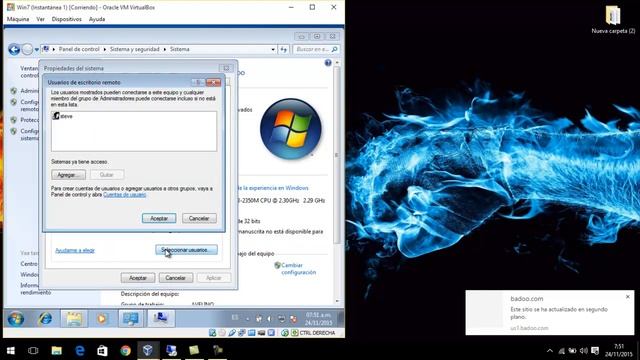Click the Quitar button
Screen dimensions: 640x360
[x=107, y=175]
